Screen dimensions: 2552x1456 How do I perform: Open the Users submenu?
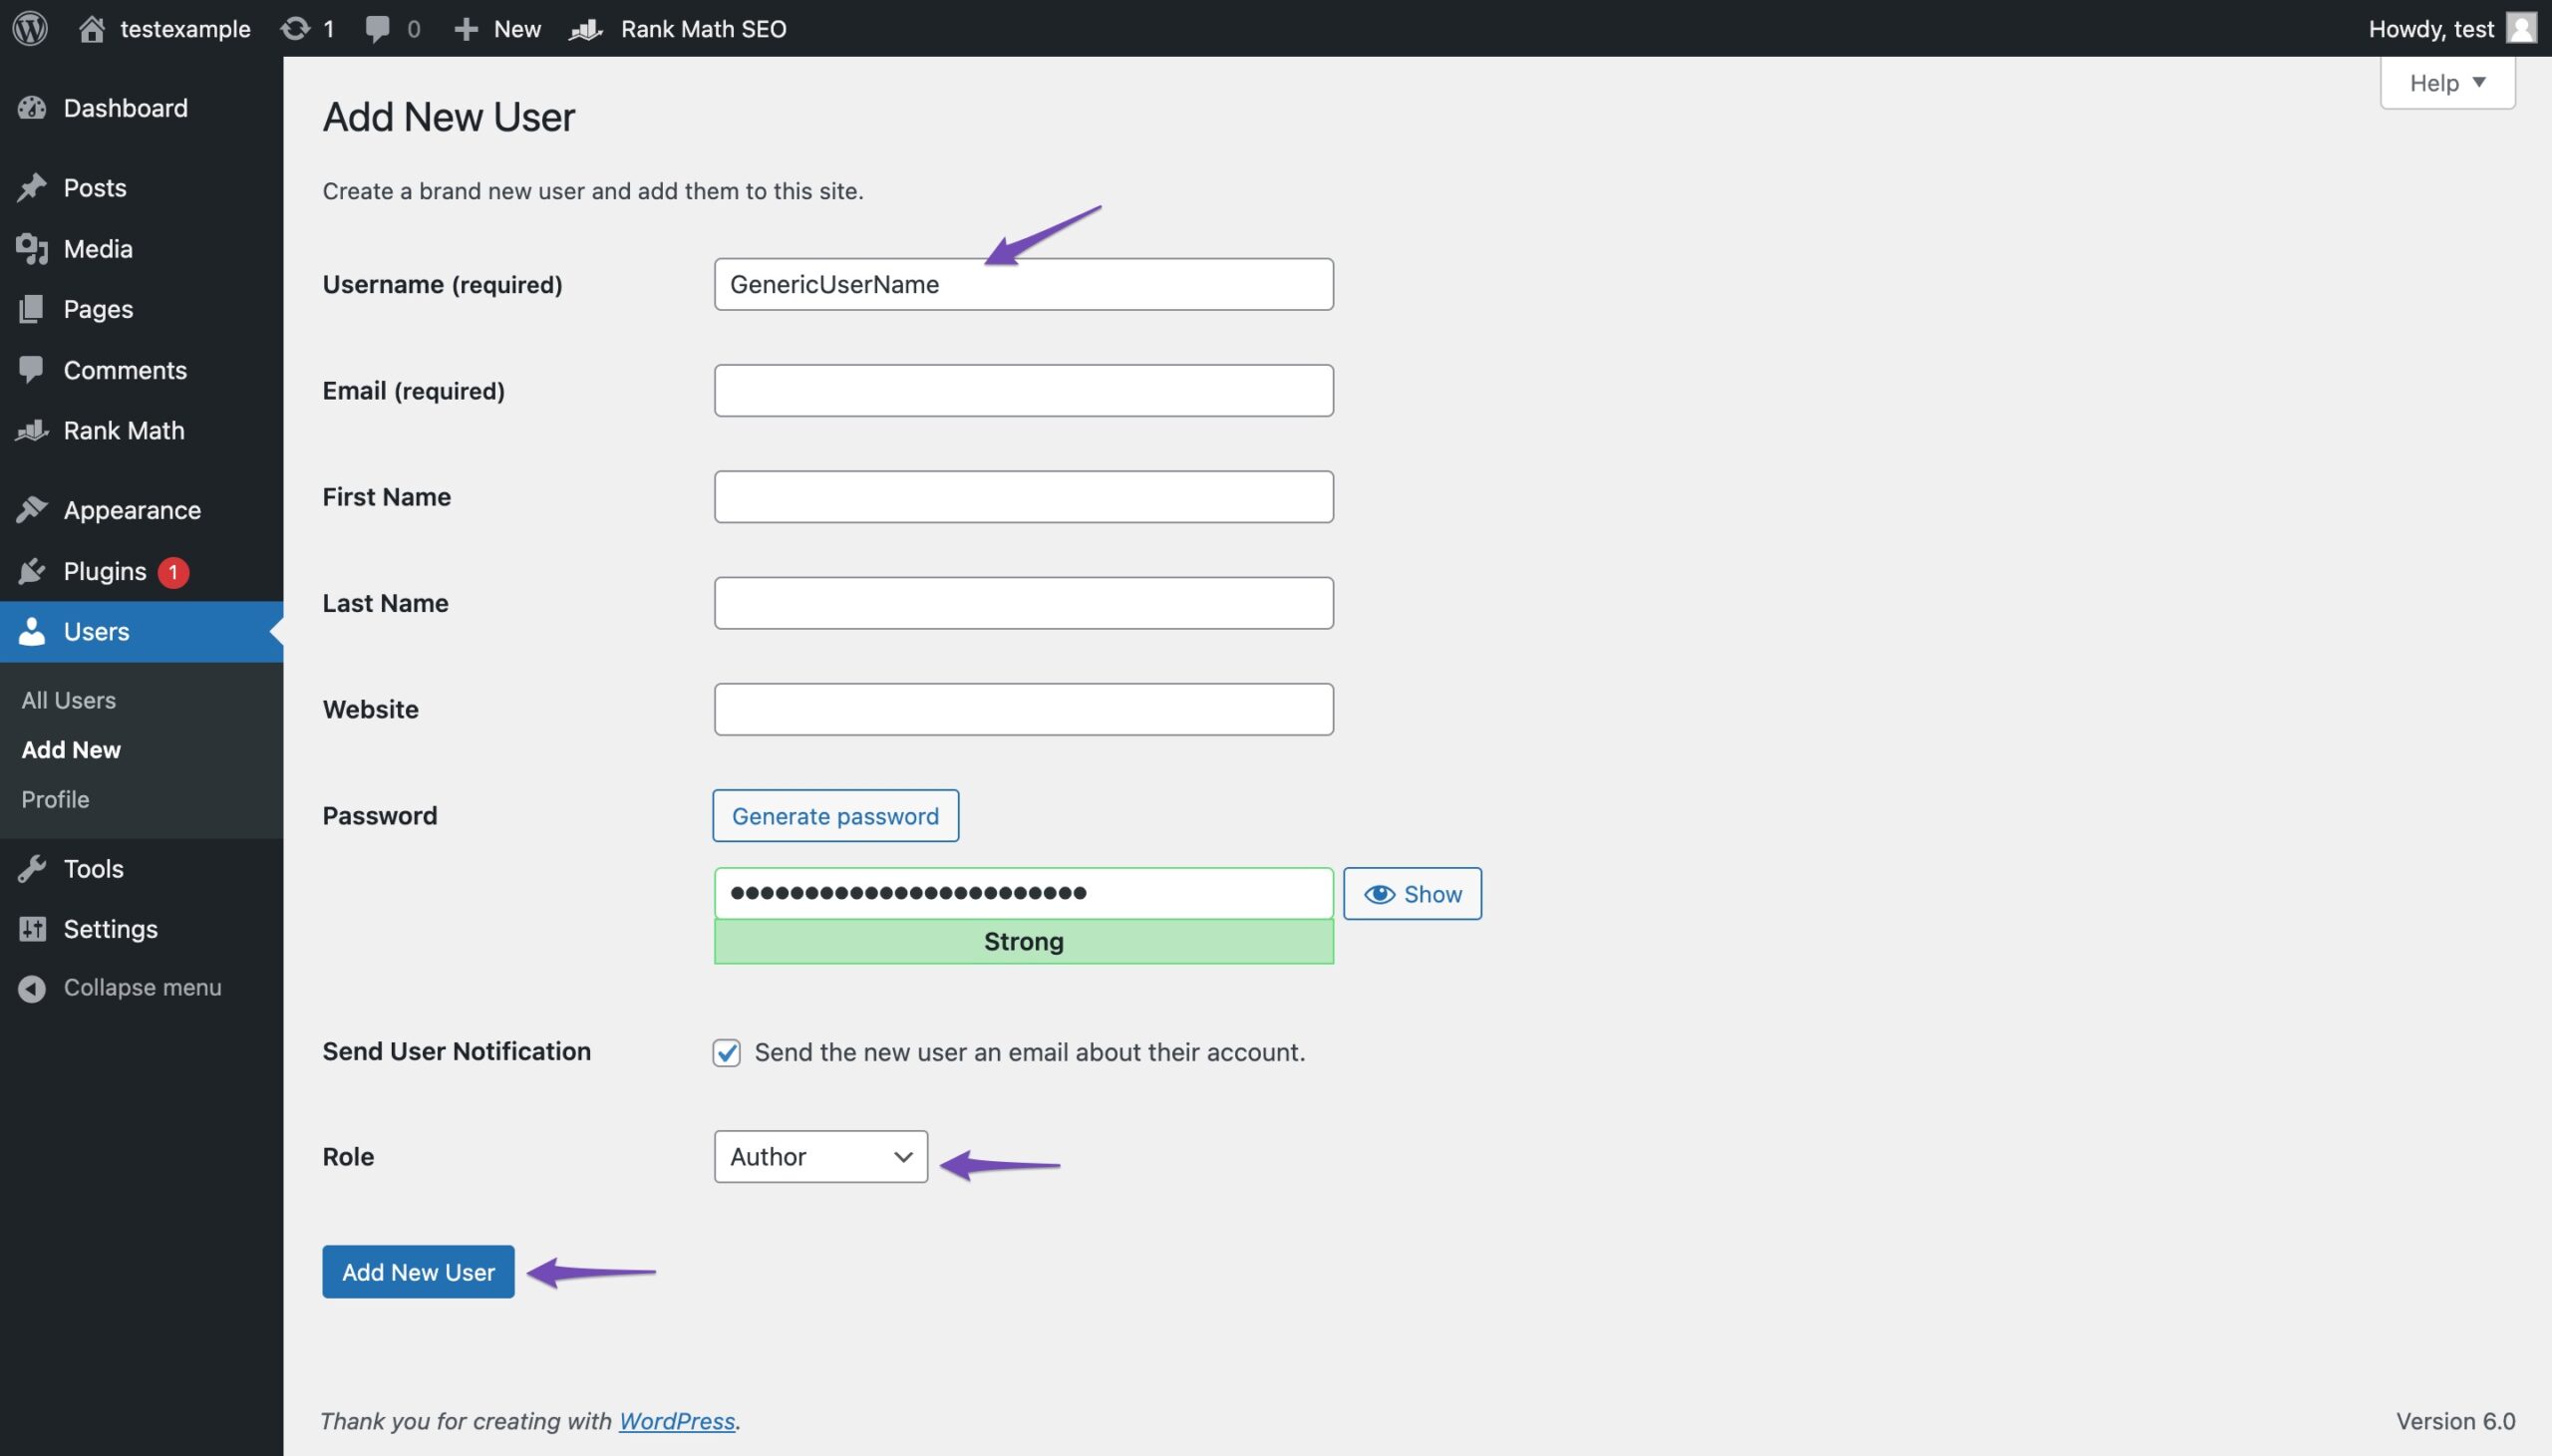pos(95,631)
